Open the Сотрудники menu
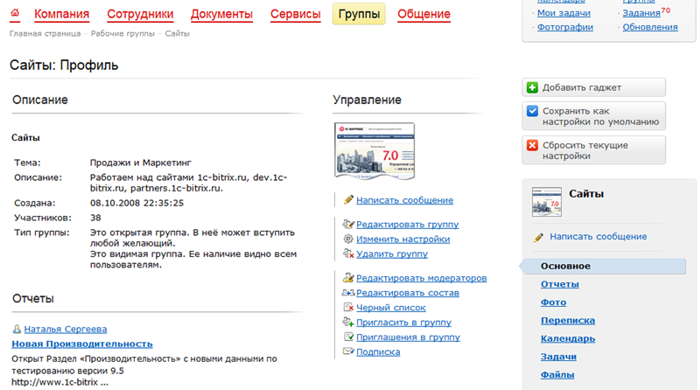 (140, 14)
